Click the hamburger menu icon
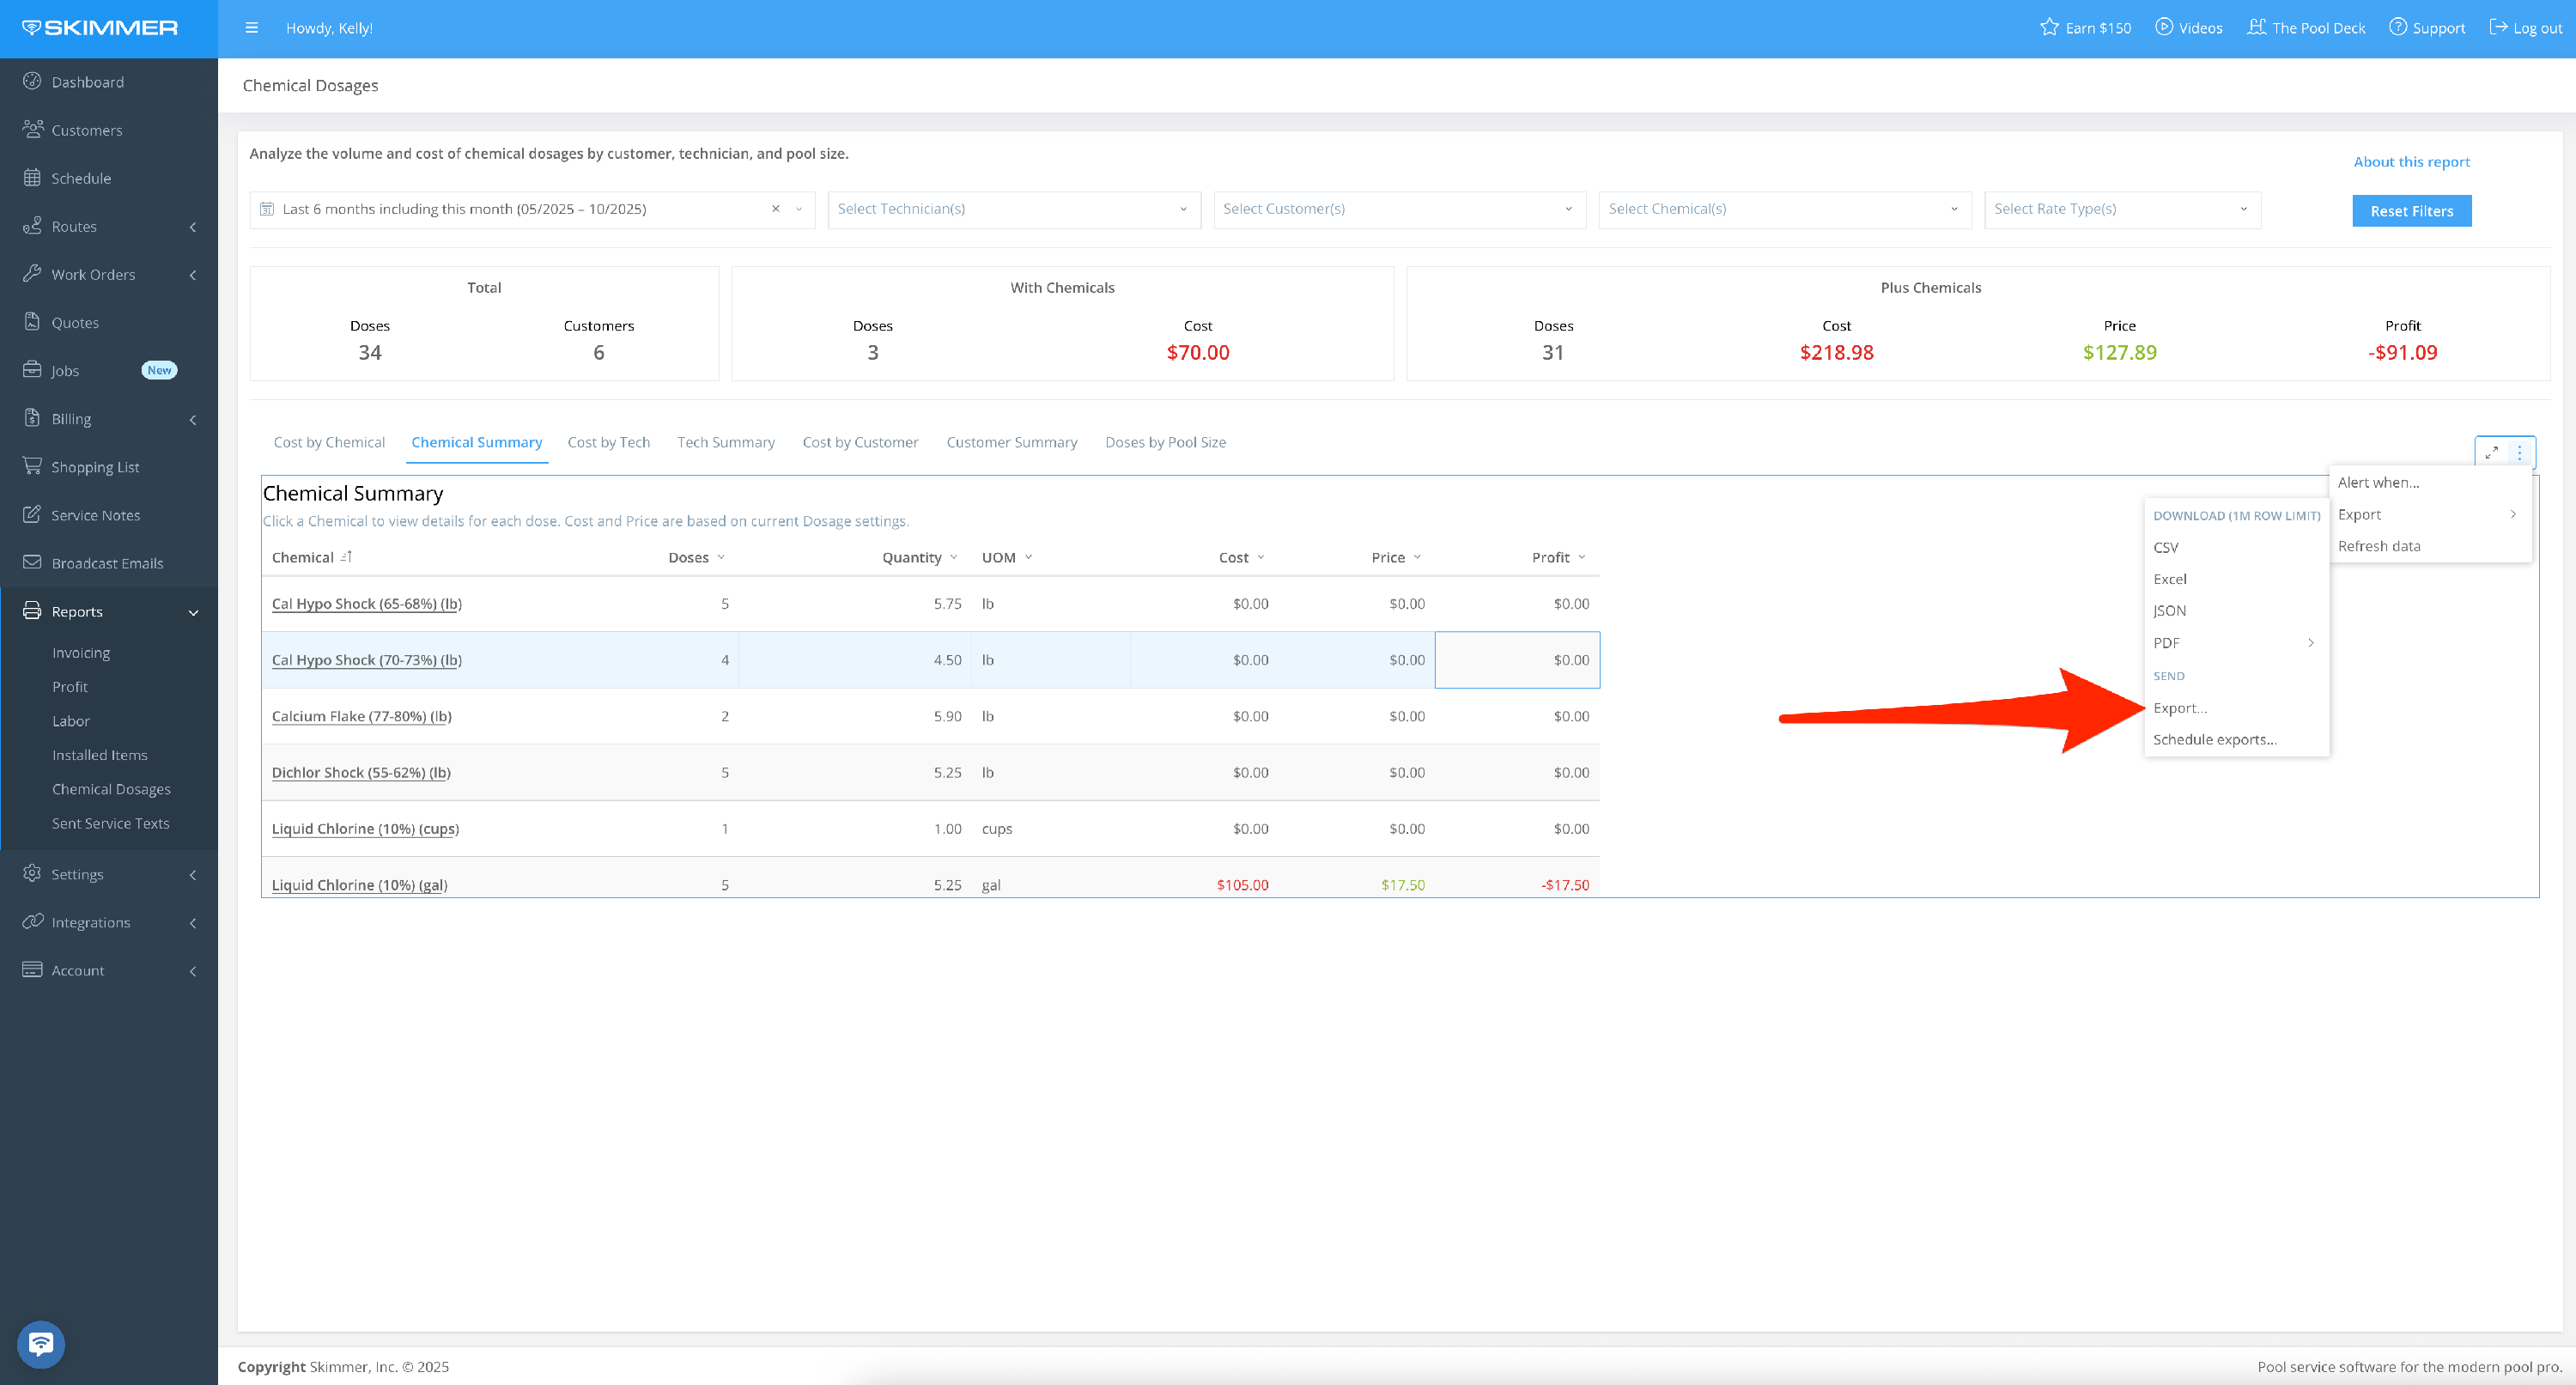The width and height of the screenshot is (2576, 1385). click(251, 28)
